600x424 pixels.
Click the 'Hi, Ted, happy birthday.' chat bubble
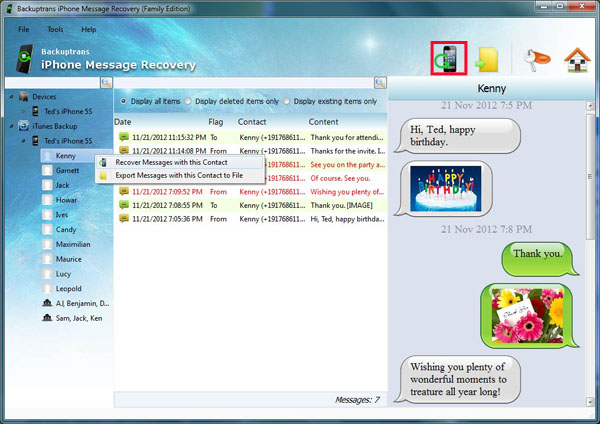pyautogui.click(x=458, y=136)
